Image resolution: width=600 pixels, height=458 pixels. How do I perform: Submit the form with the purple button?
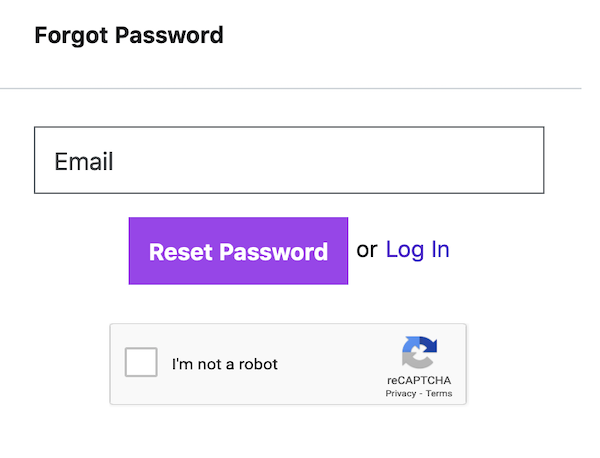[x=238, y=251]
